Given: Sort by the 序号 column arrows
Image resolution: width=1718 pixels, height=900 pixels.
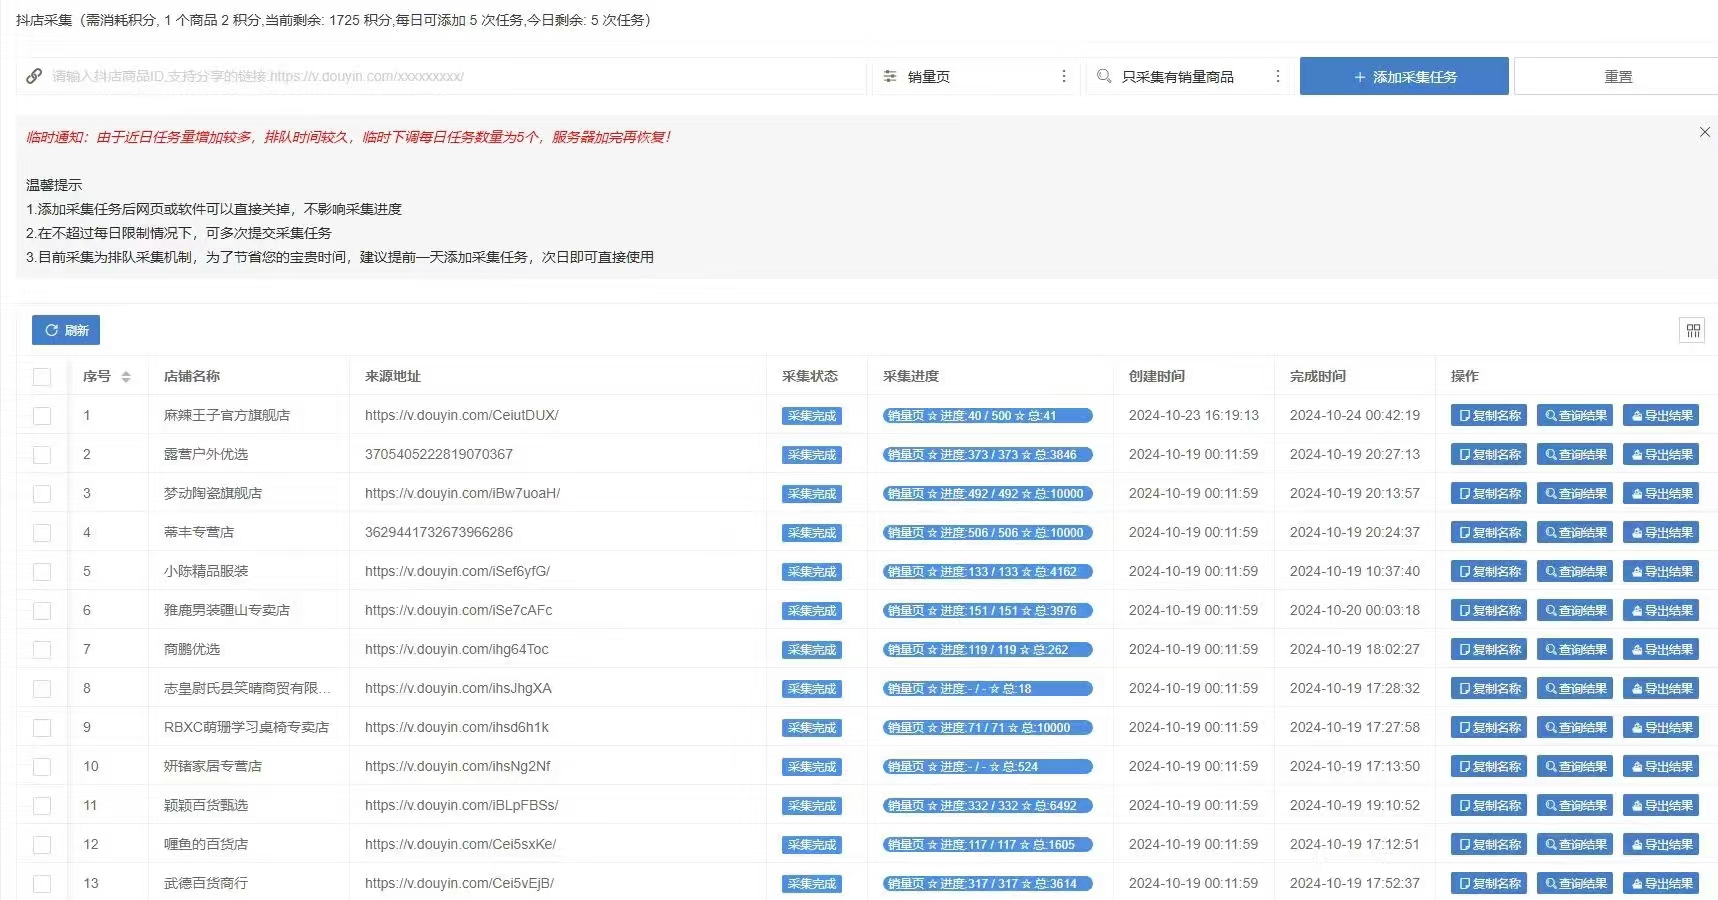Looking at the screenshot, I should (x=126, y=377).
